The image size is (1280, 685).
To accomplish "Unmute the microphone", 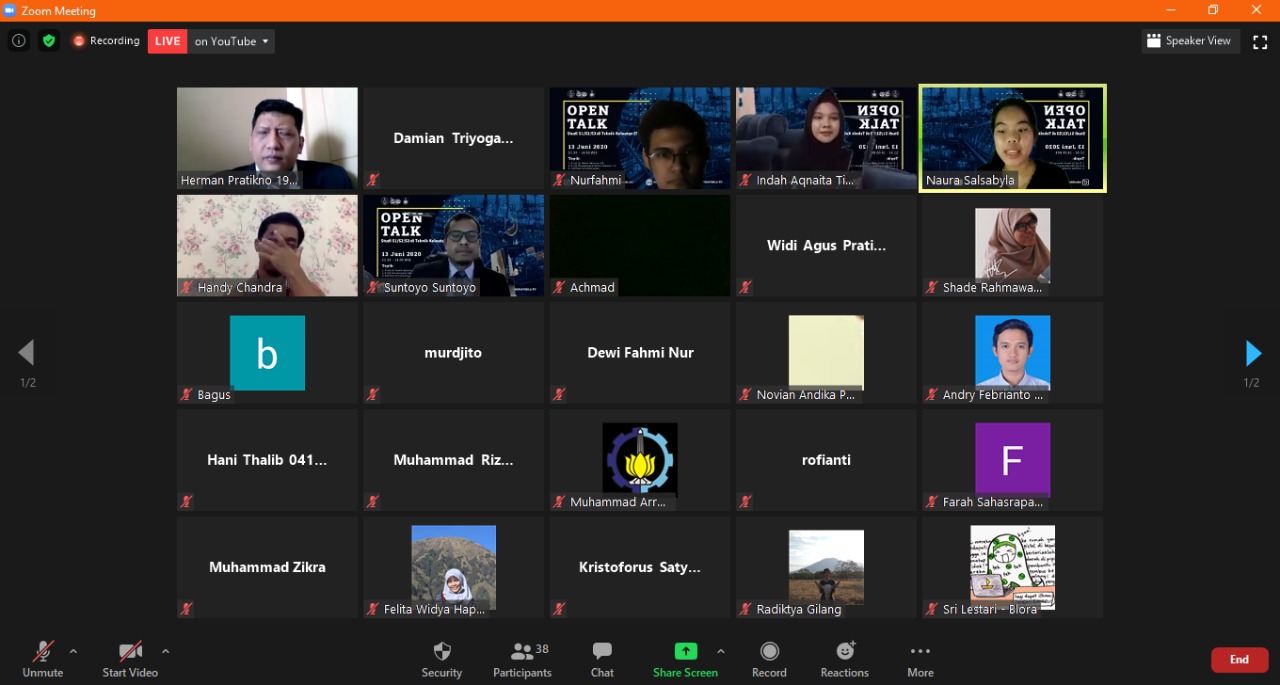I will click(43, 652).
